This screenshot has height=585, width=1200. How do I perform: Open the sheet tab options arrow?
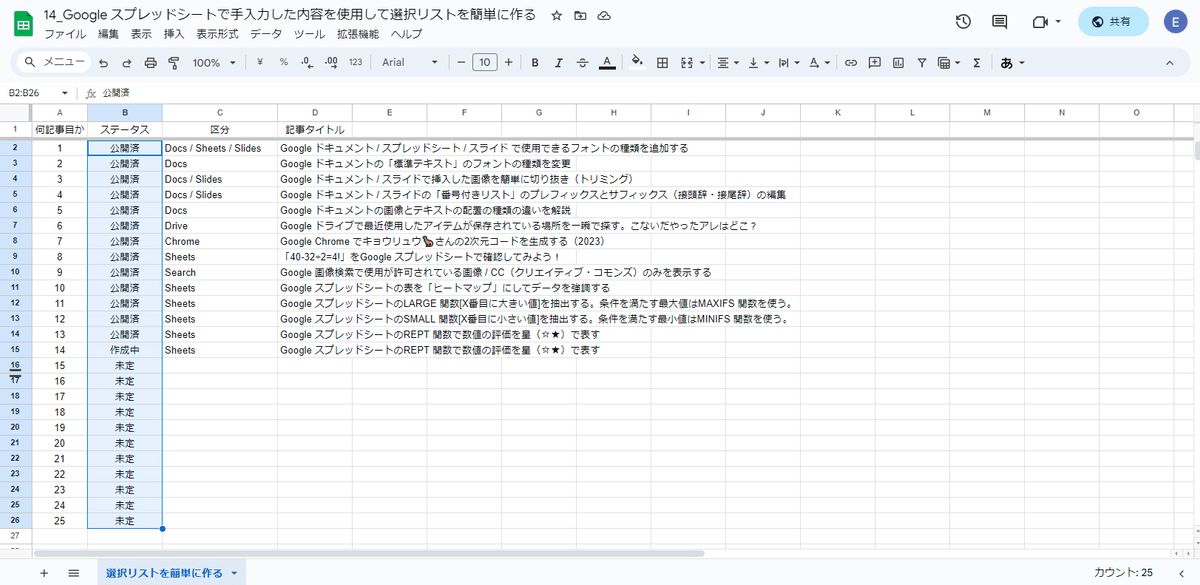(234, 573)
